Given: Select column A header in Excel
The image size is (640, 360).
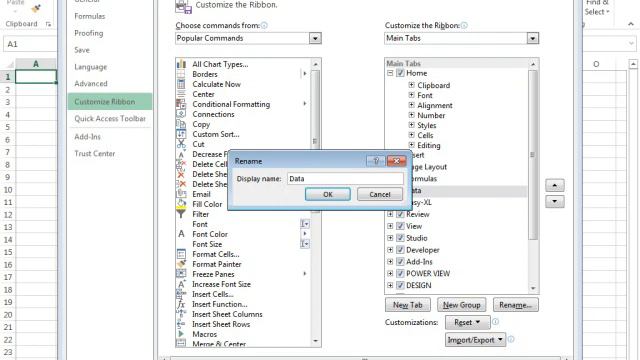Looking at the screenshot, I should (x=36, y=64).
